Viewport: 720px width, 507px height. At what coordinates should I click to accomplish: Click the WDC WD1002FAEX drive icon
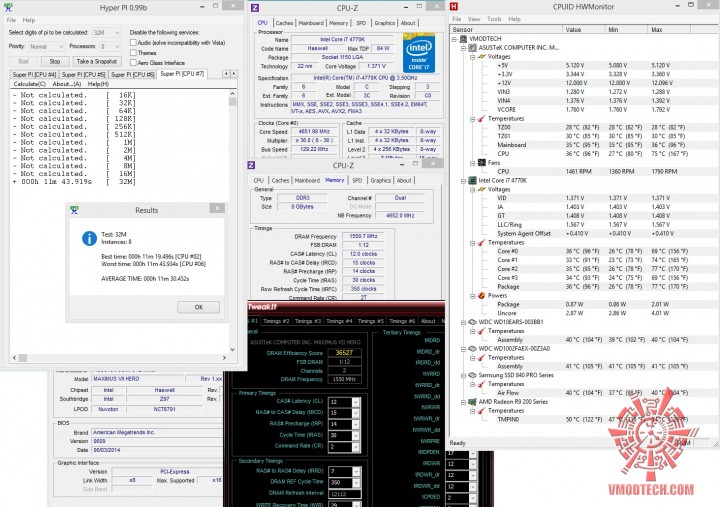[472, 349]
